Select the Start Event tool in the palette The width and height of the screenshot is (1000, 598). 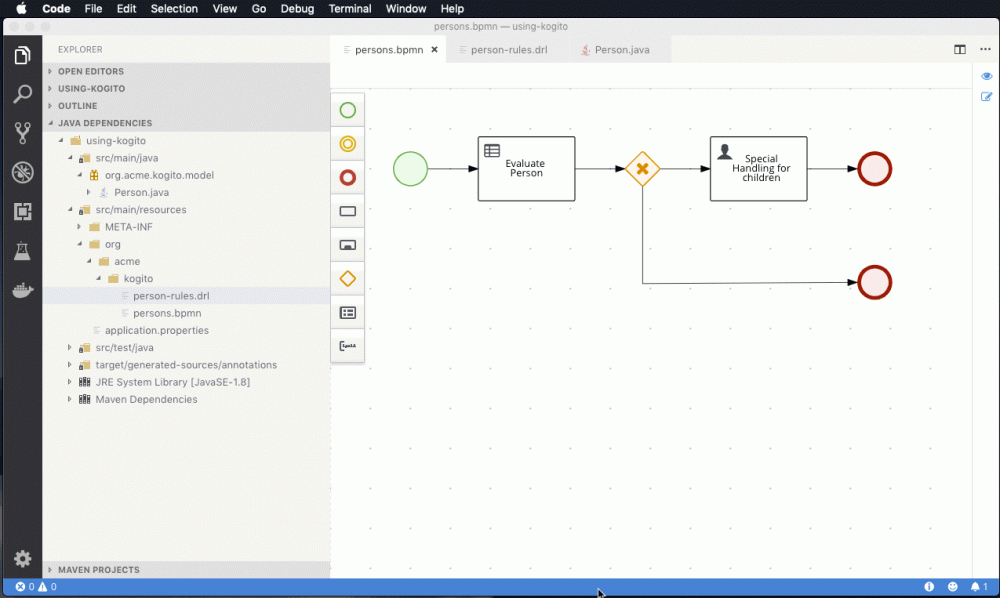click(347, 110)
